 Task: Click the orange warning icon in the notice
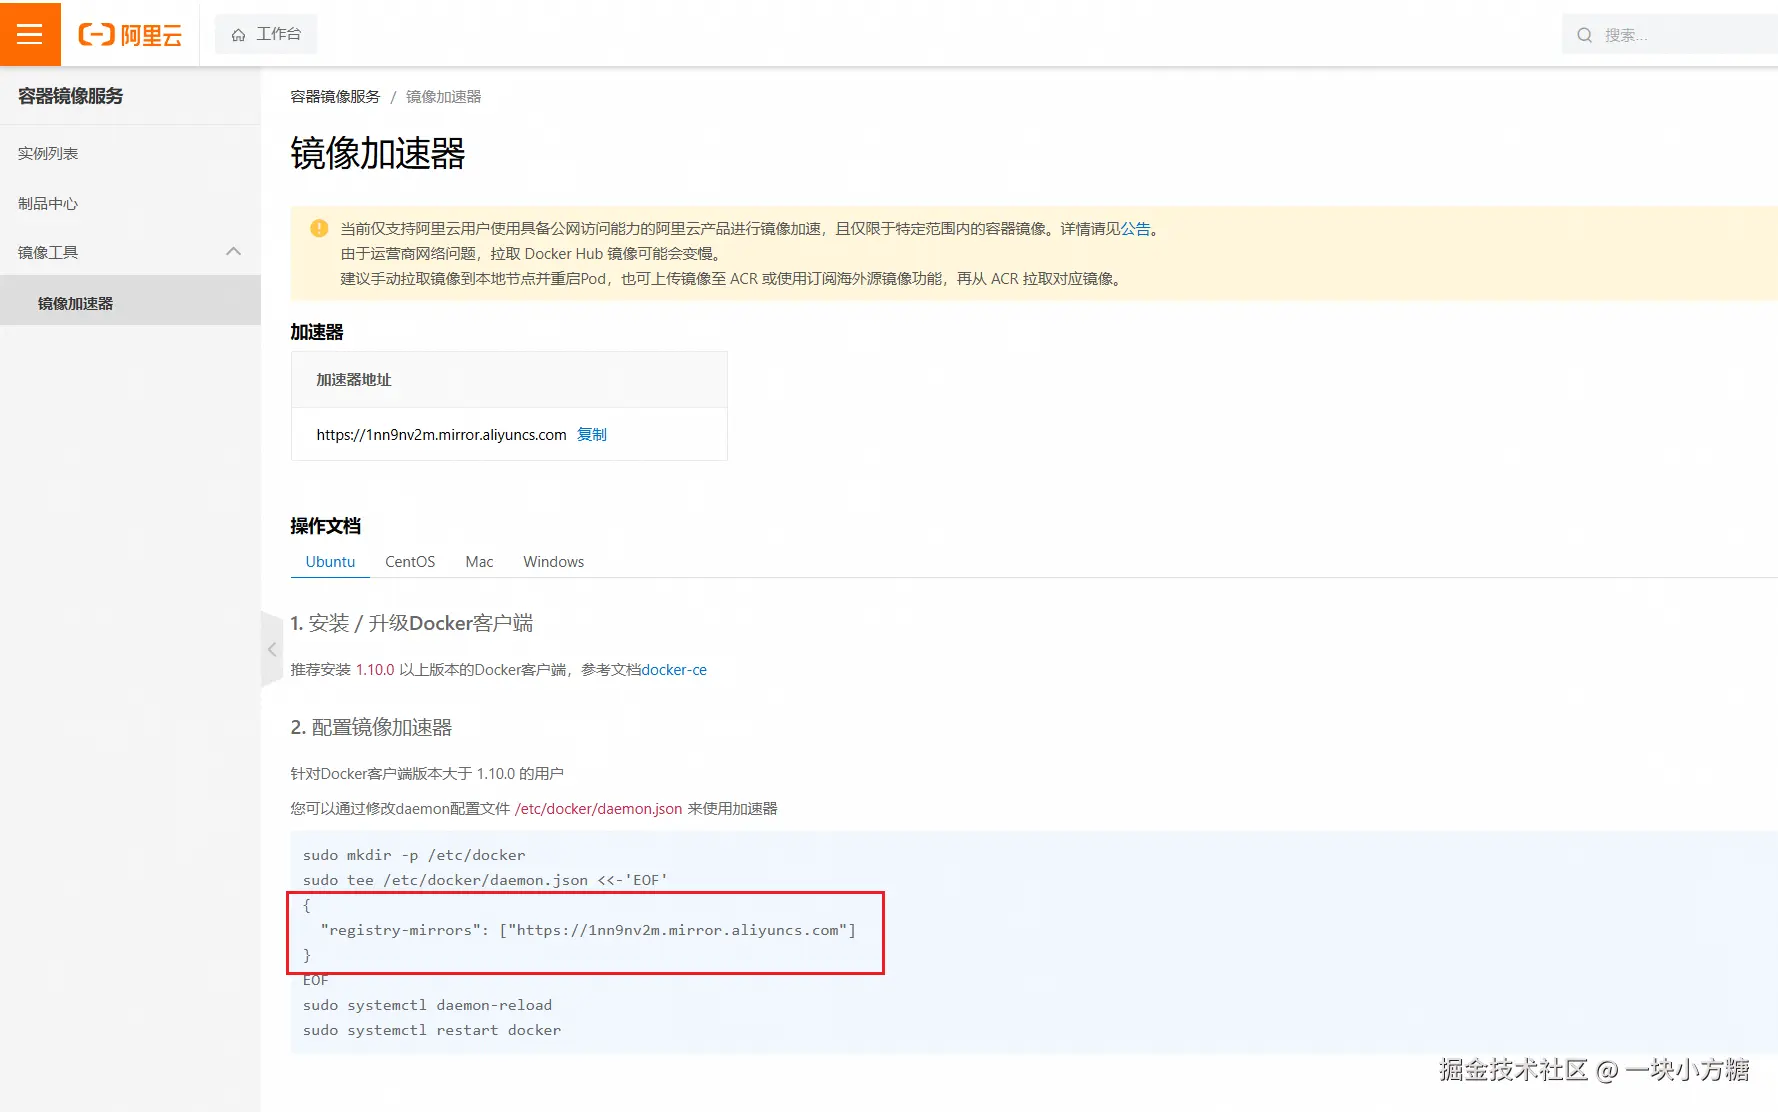(319, 228)
